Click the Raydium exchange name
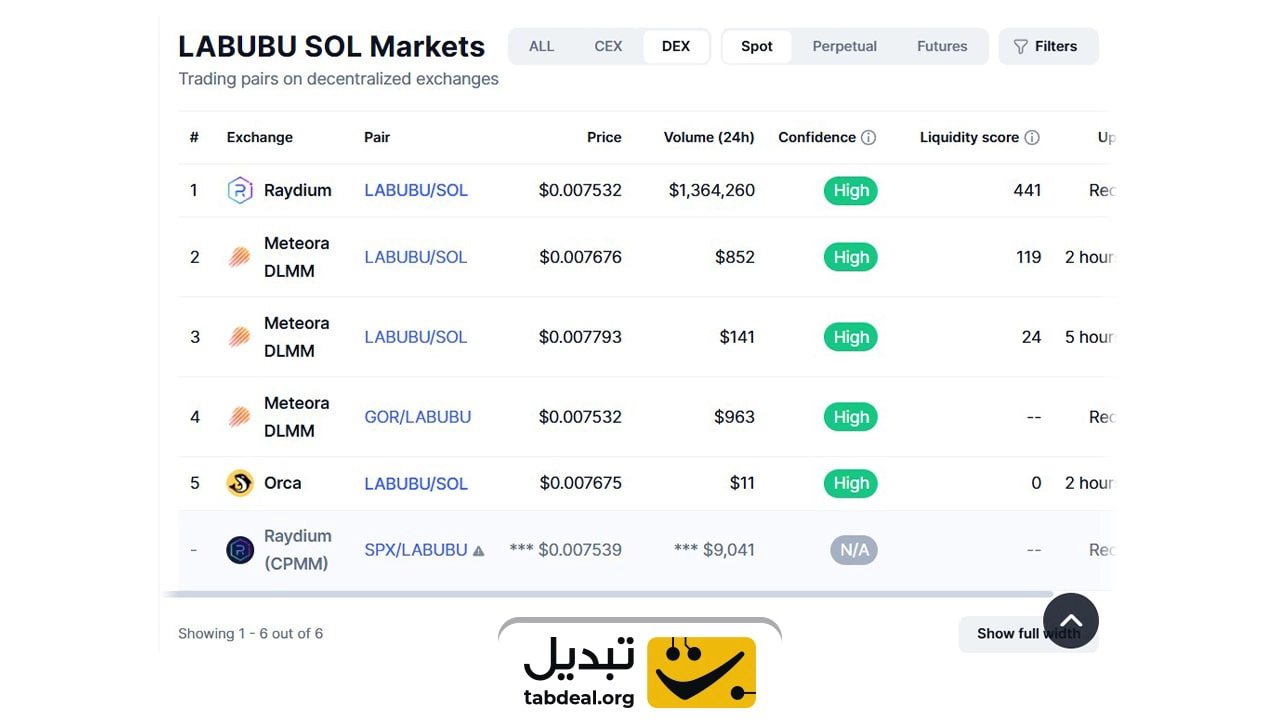Screen dimensions: 1280x720 [298, 190]
